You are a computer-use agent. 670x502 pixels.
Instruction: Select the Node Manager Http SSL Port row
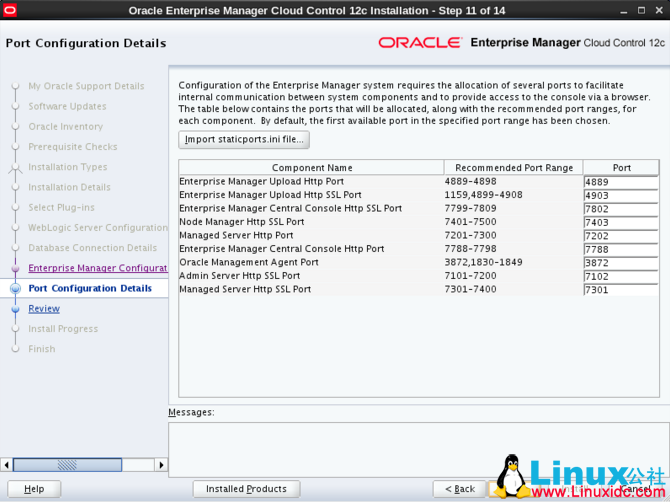click(419, 222)
